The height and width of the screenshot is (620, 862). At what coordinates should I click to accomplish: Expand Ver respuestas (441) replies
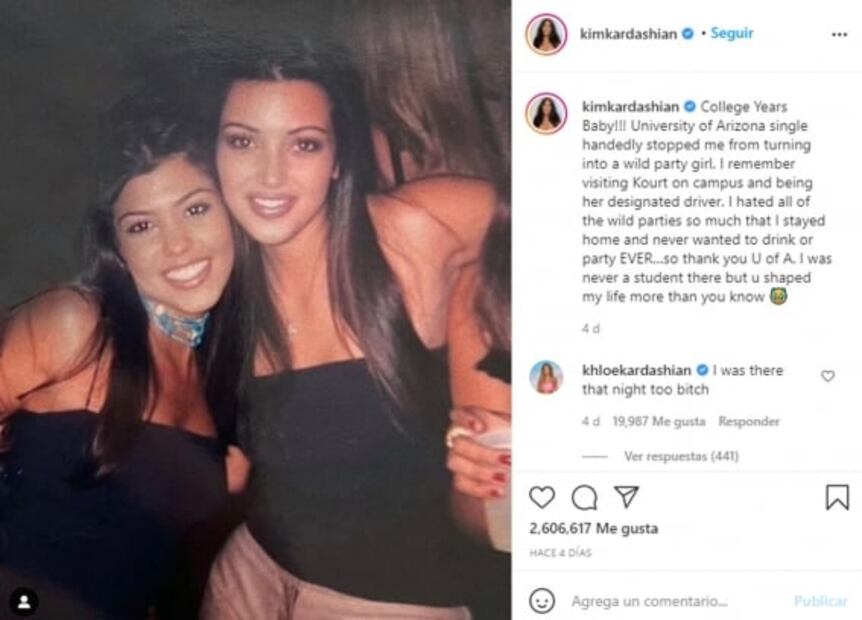681,456
